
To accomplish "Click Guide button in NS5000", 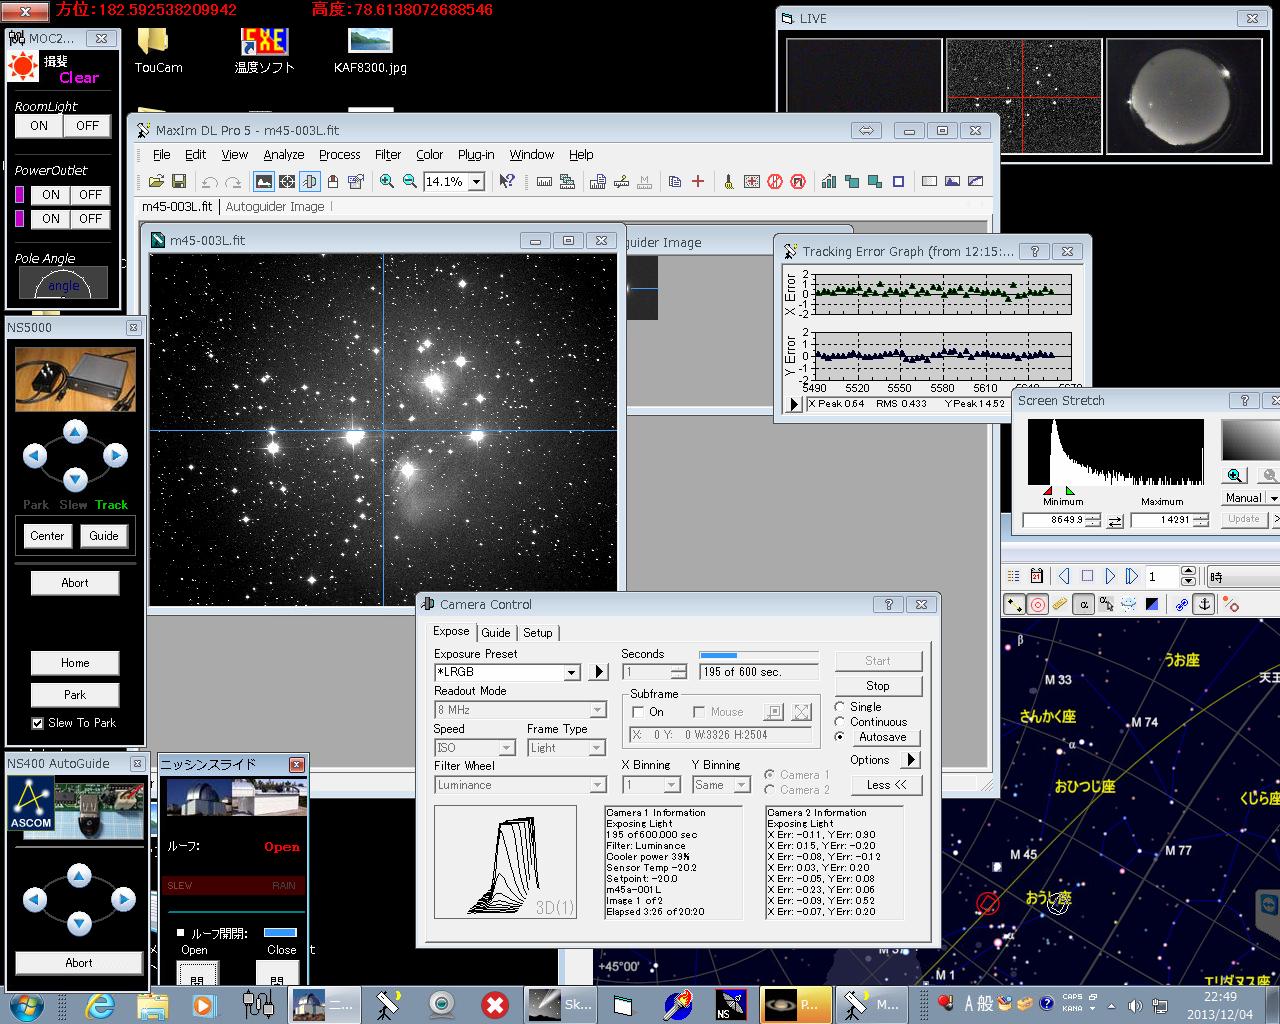I will click(x=104, y=536).
